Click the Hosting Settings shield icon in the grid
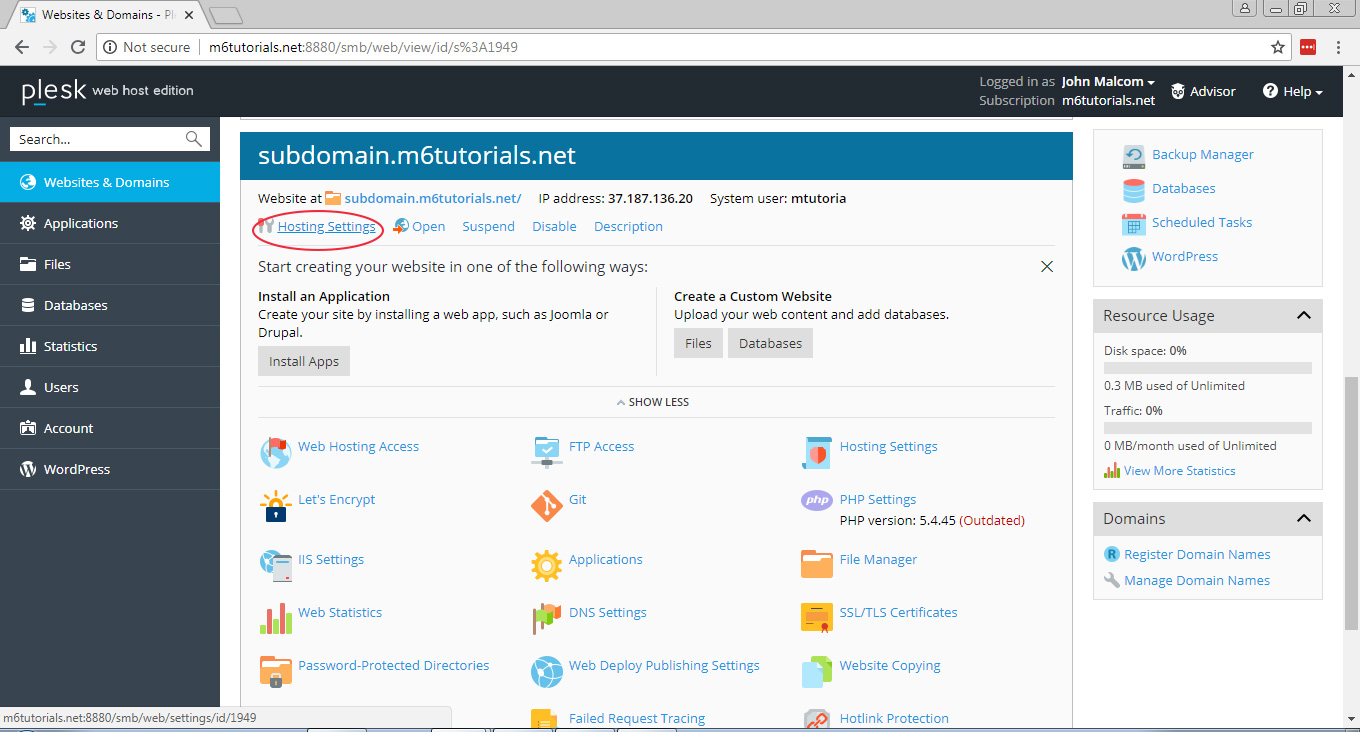The image size is (1360, 732). 816,453
